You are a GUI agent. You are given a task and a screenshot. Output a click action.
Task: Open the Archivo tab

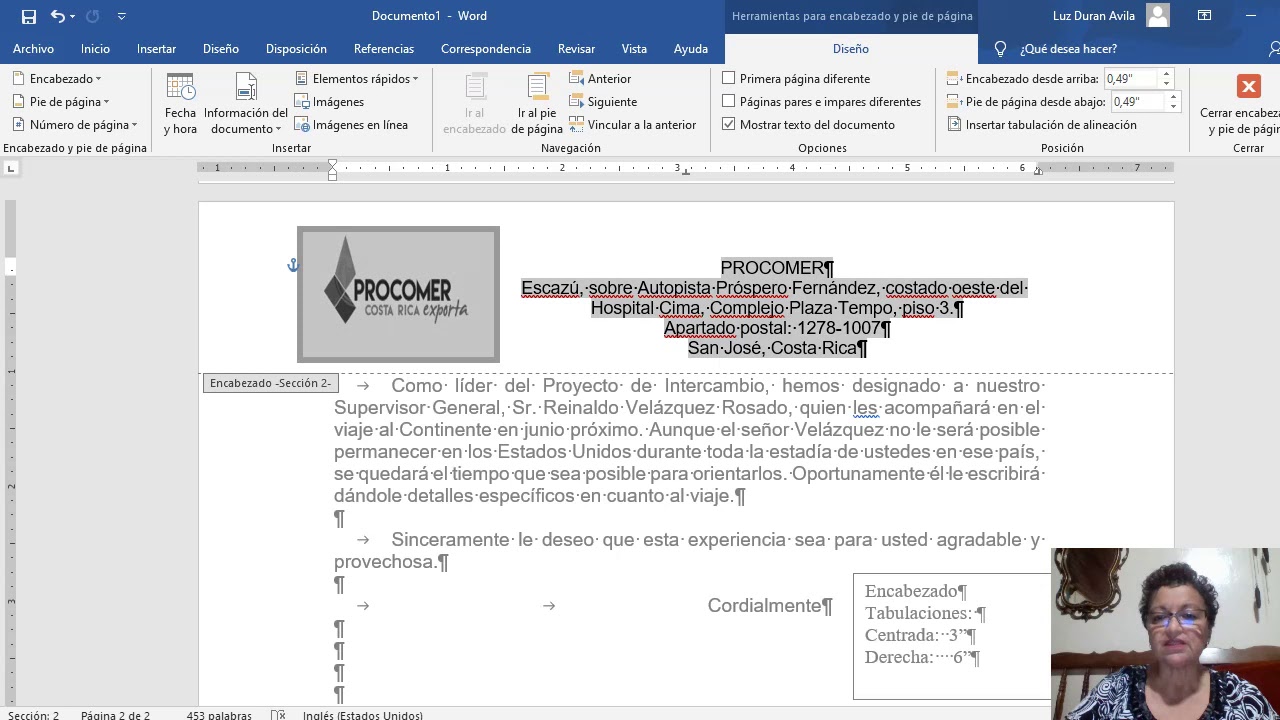pyautogui.click(x=33, y=49)
